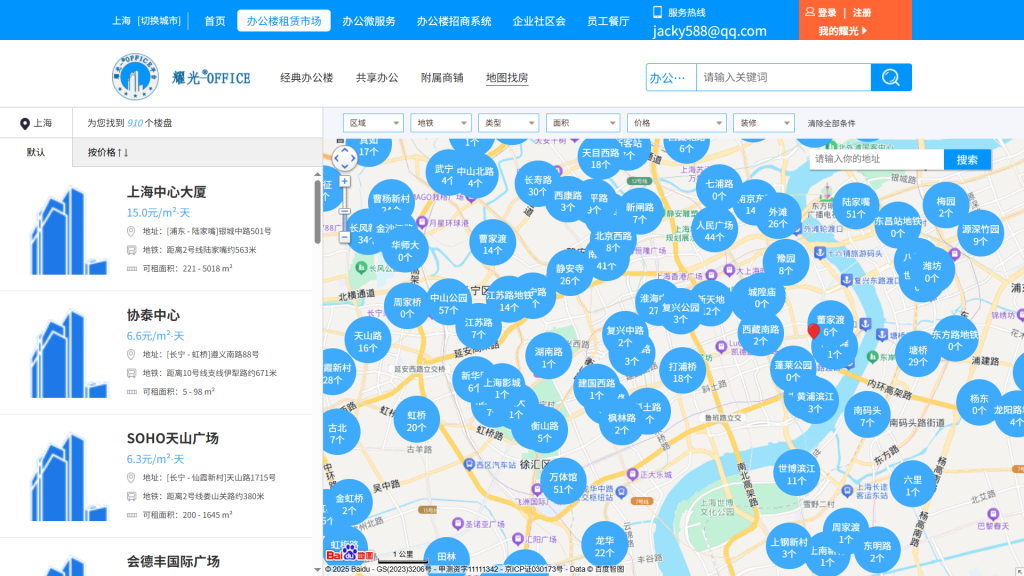Open the 我的耀光 account menu

tap(842, 31)
